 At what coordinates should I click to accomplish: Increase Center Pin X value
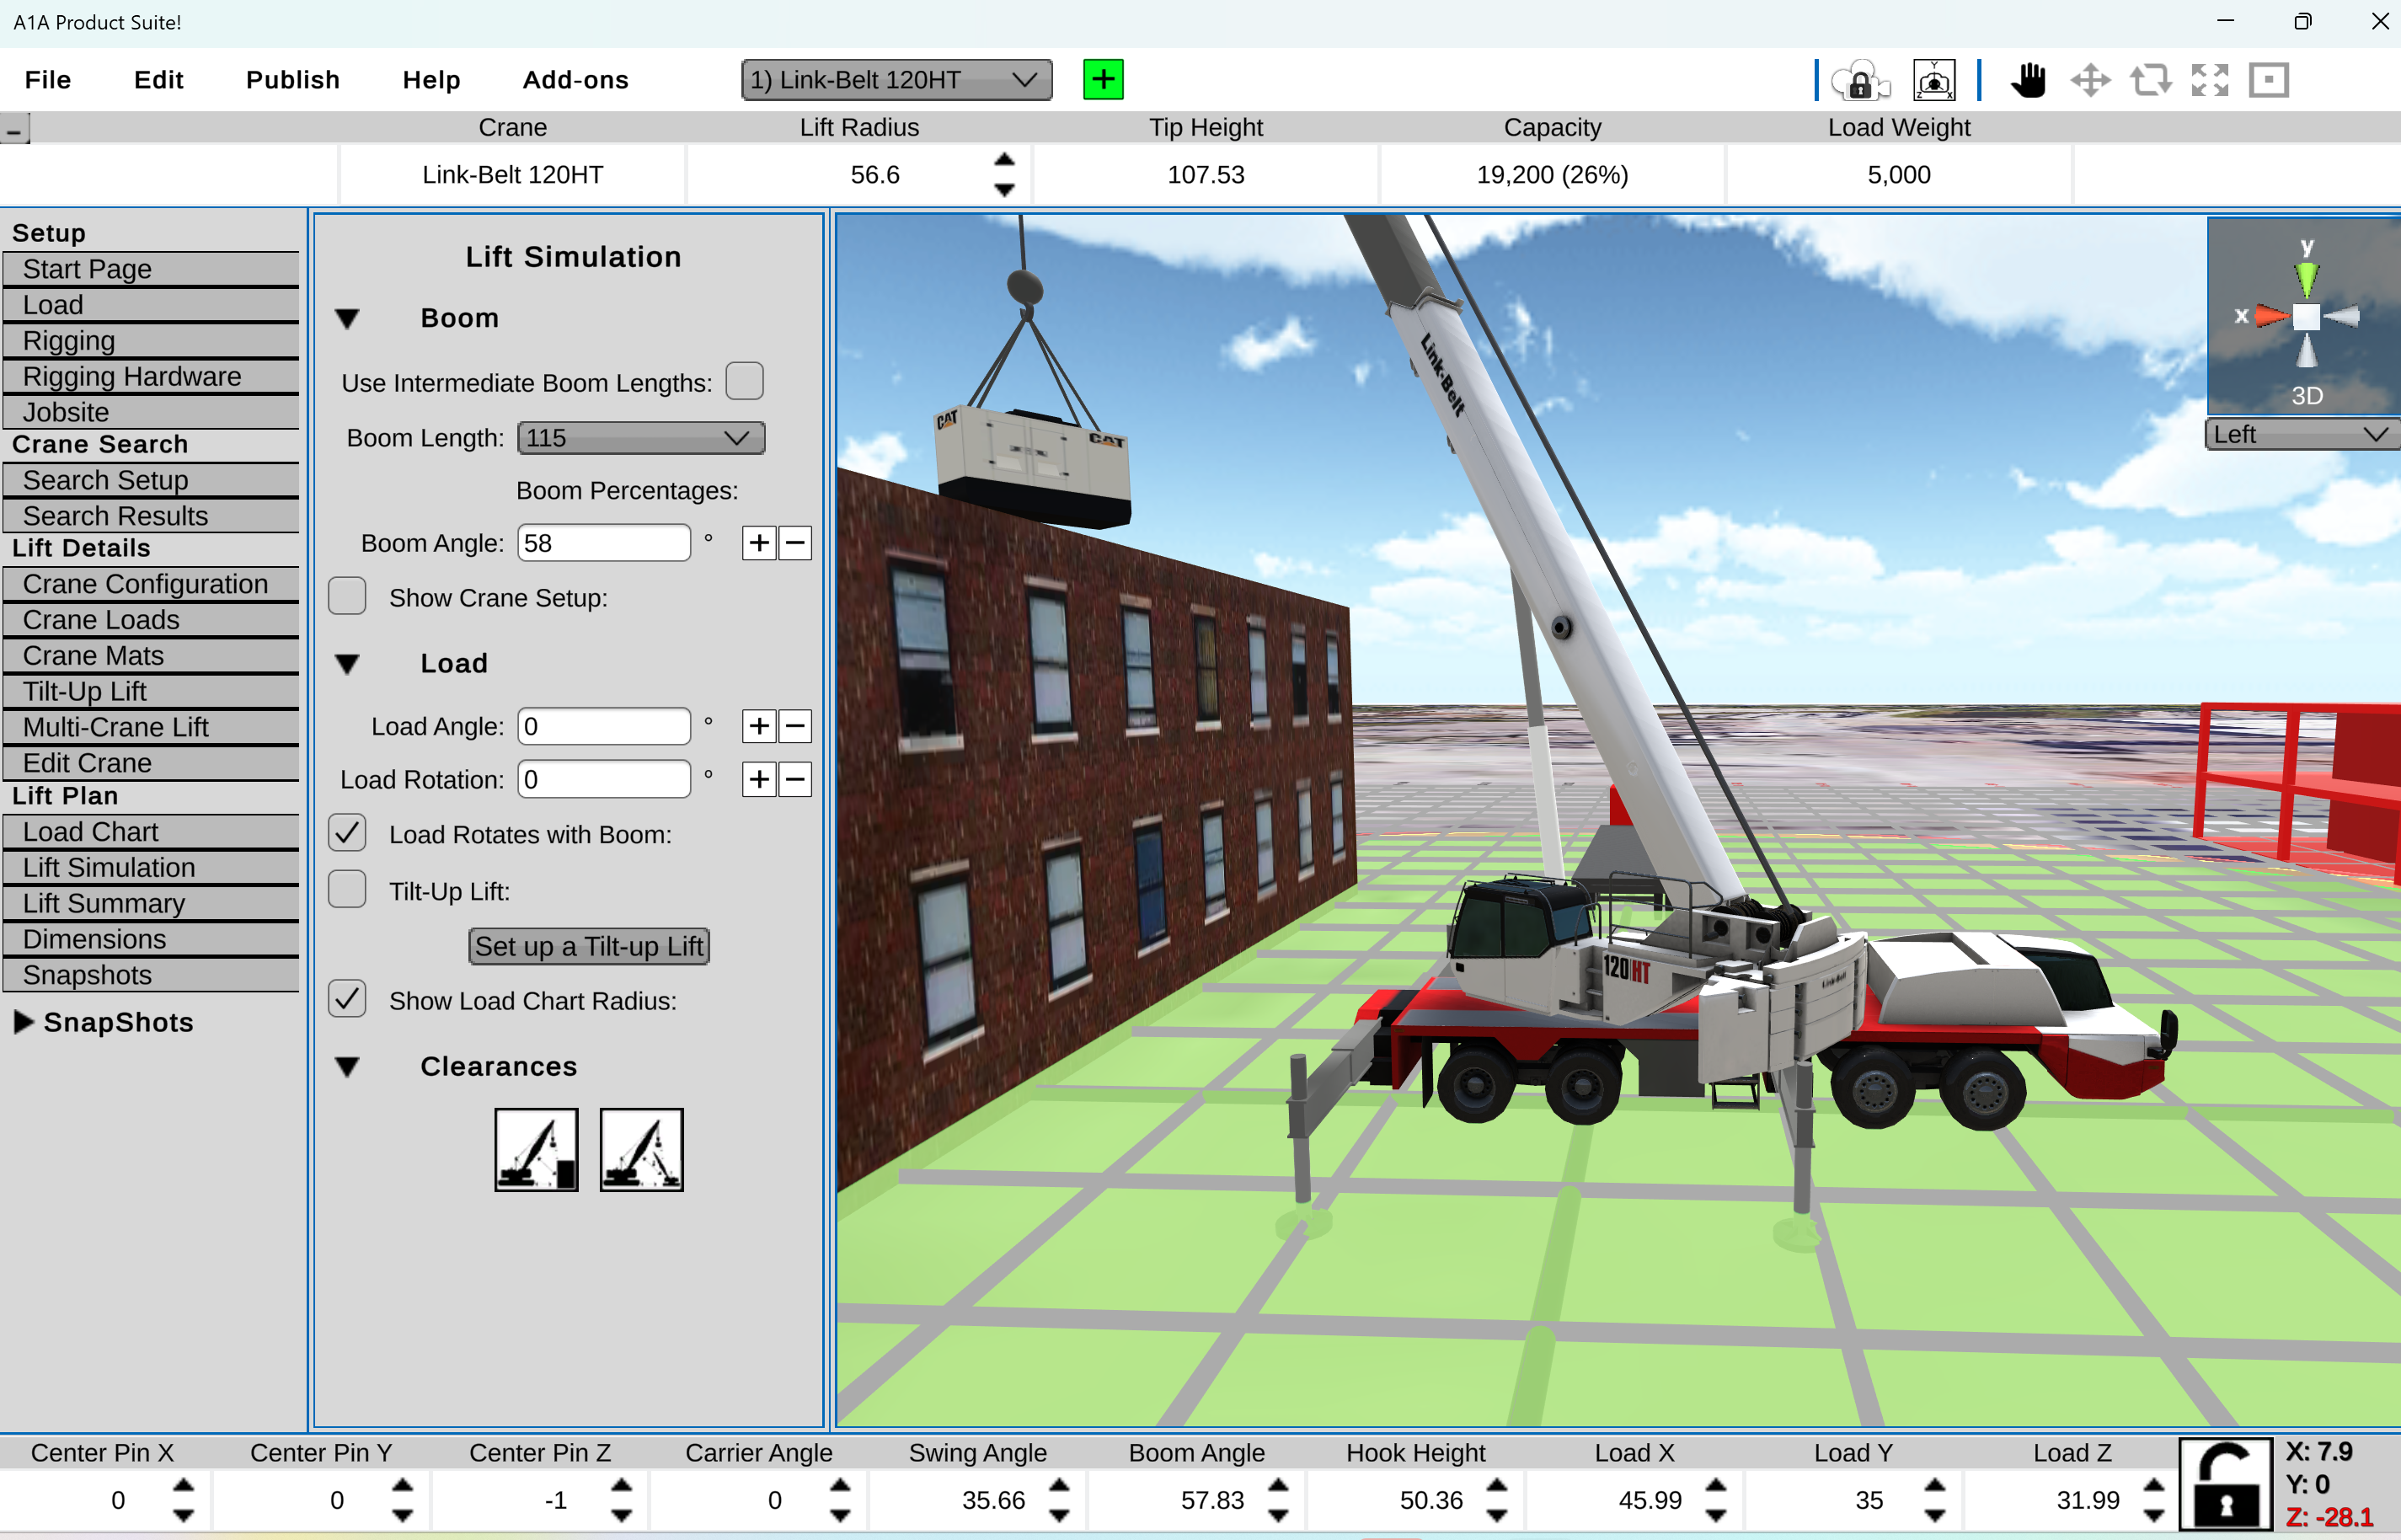(183, 1485)
